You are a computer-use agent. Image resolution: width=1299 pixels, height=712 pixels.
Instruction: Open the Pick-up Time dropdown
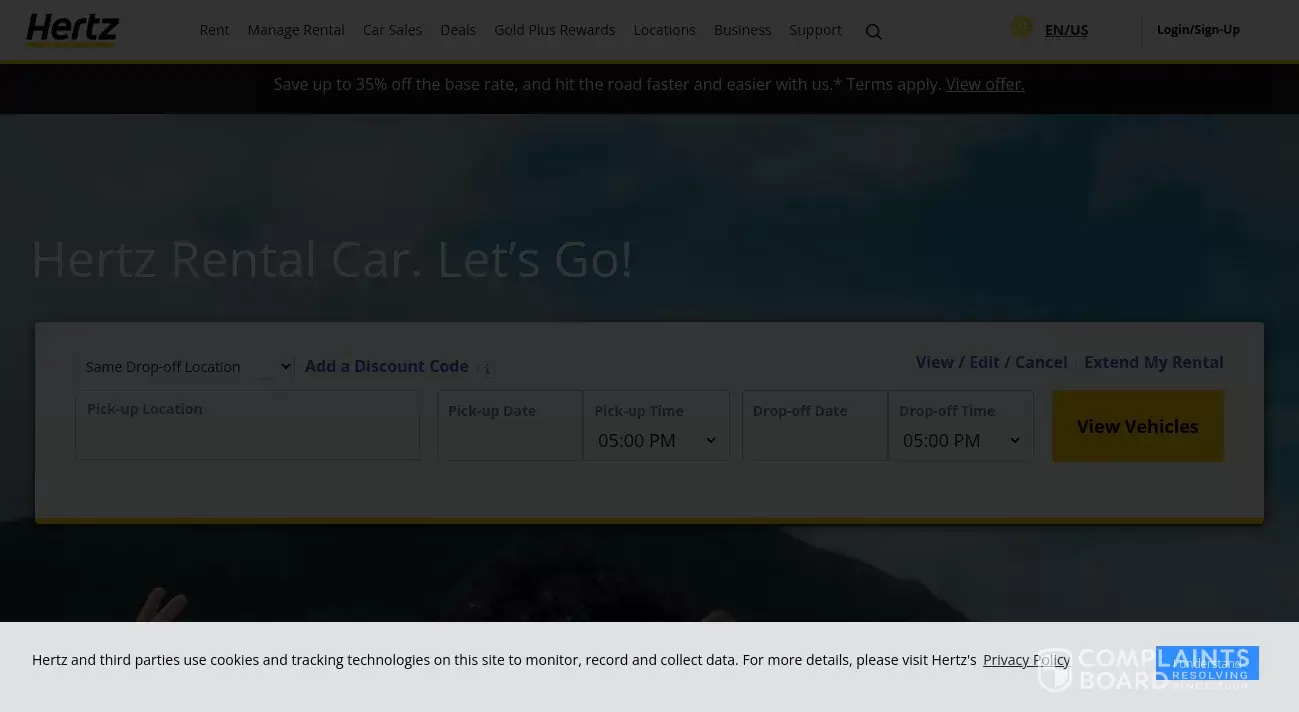tap(656, 440)
